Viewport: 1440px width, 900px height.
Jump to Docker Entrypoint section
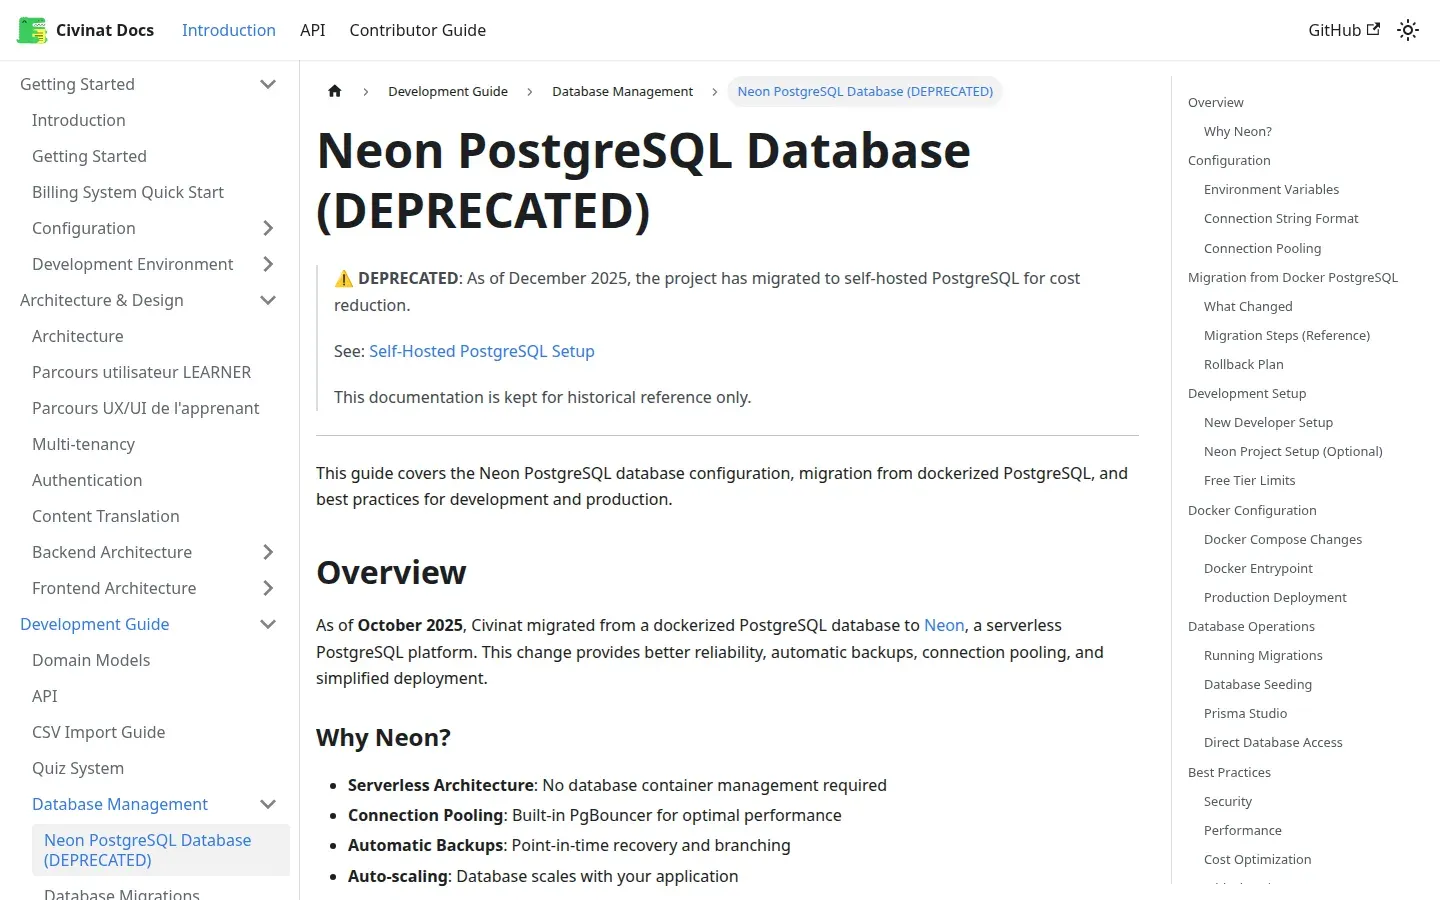1258,568
